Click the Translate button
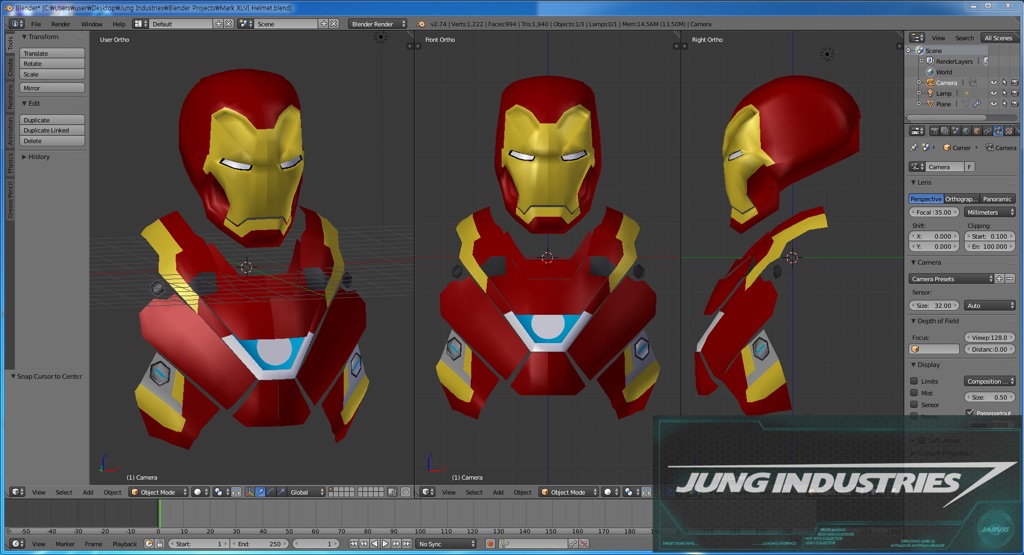Screen dimensions: 1024x555 coord(52,53)
